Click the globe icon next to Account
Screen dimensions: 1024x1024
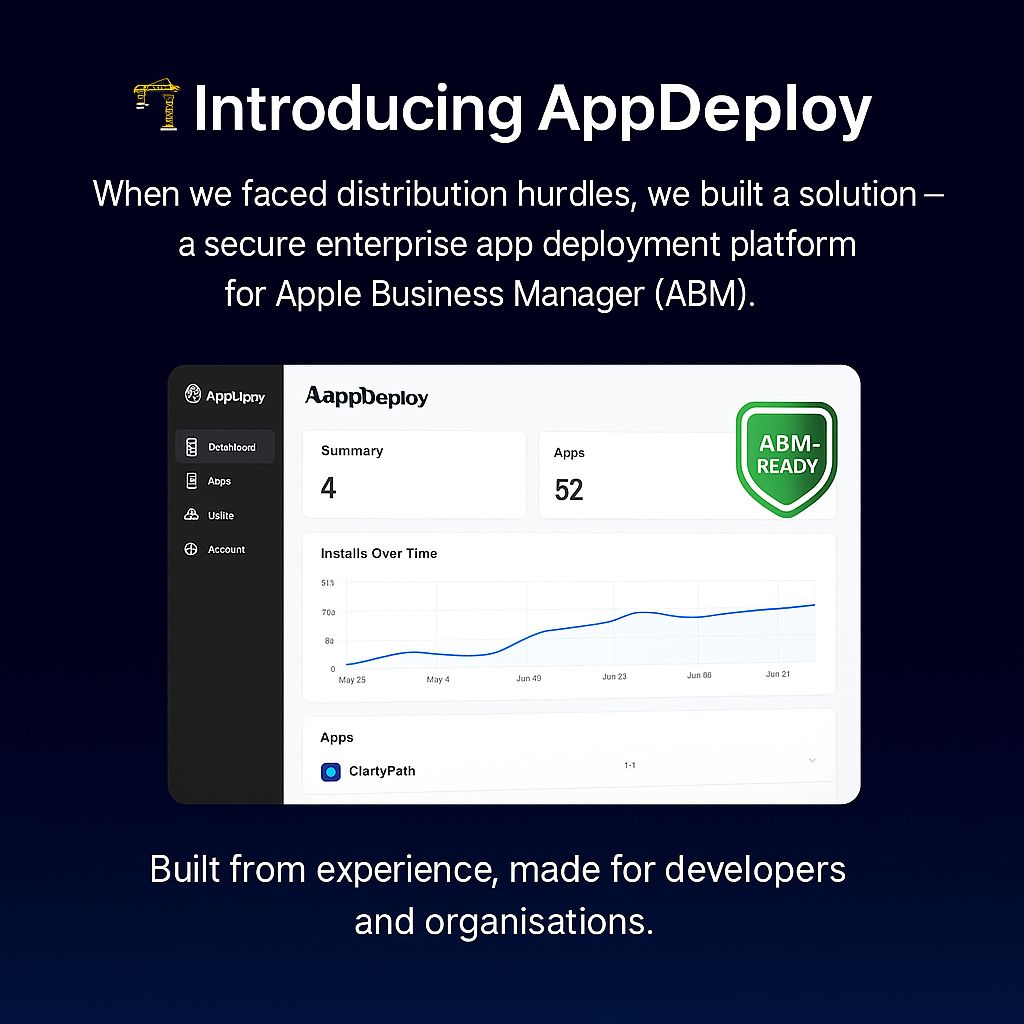pyautogui.click(x=191, y=549)
